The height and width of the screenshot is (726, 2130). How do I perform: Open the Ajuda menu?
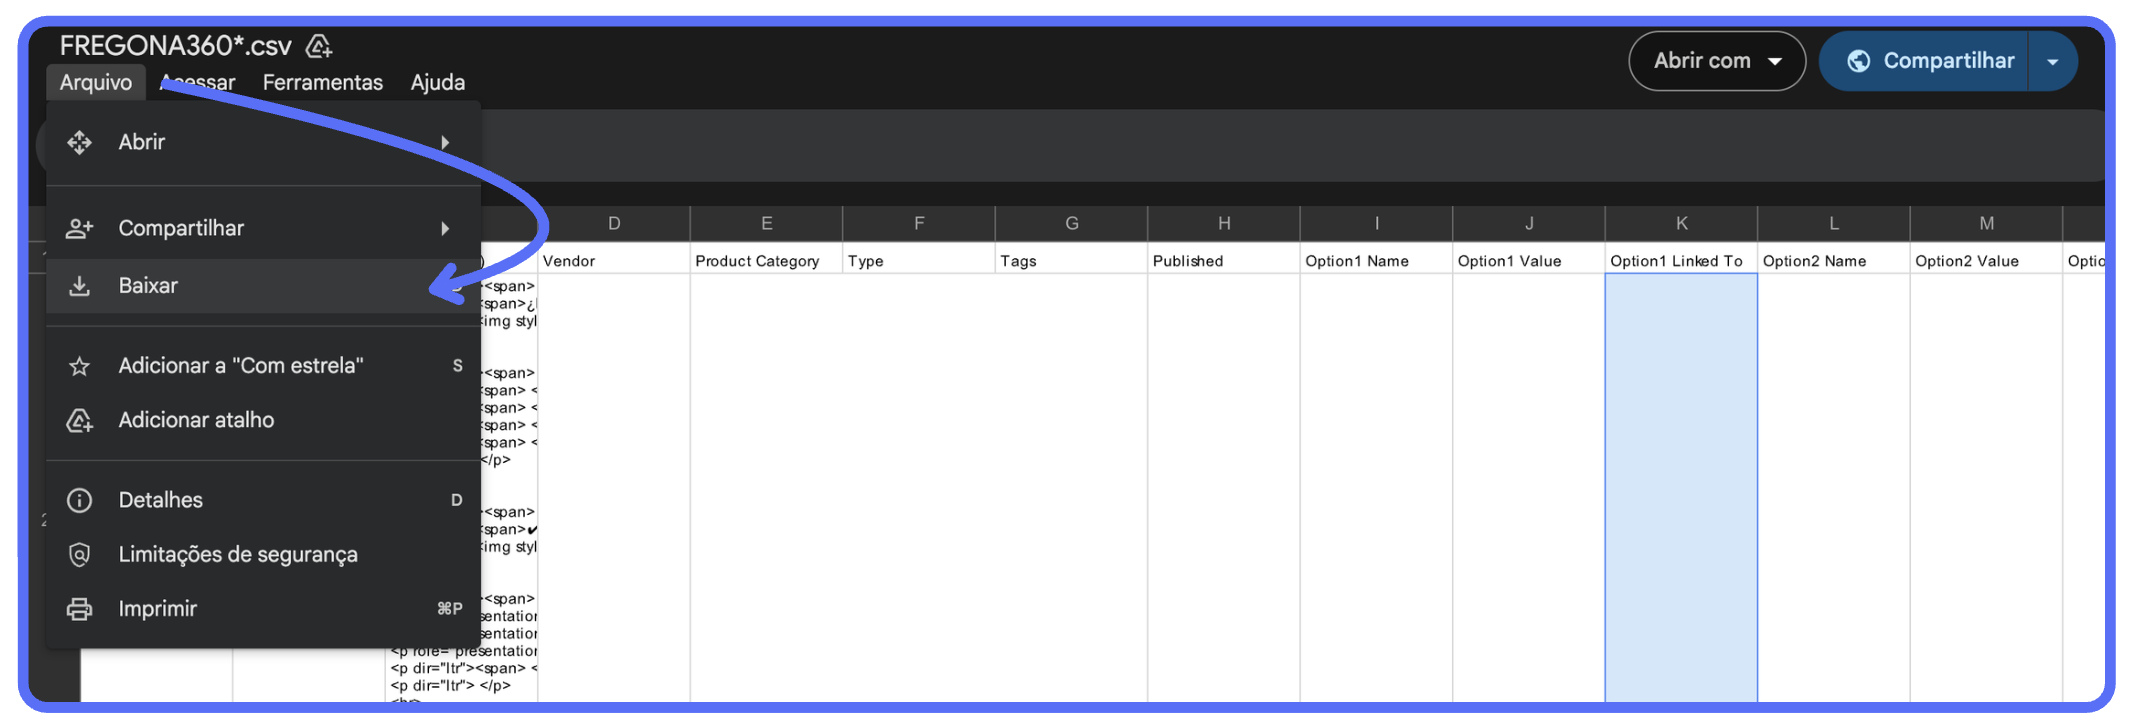[437, 82]
